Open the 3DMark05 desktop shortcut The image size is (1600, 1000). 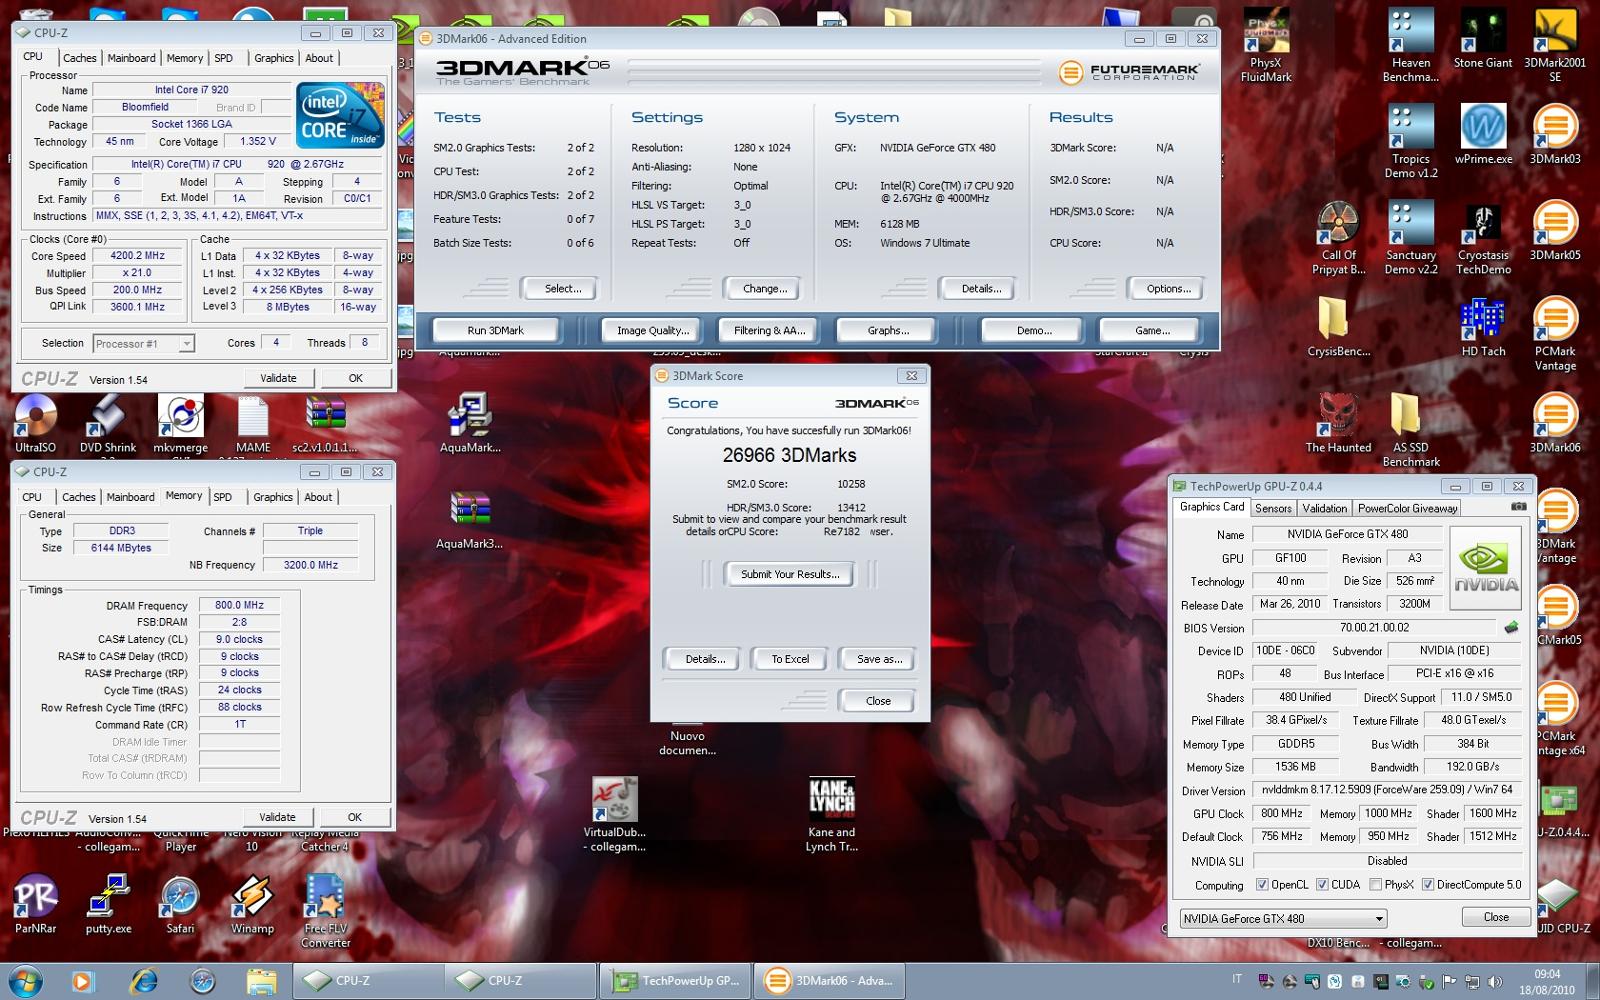[1555, 230]
